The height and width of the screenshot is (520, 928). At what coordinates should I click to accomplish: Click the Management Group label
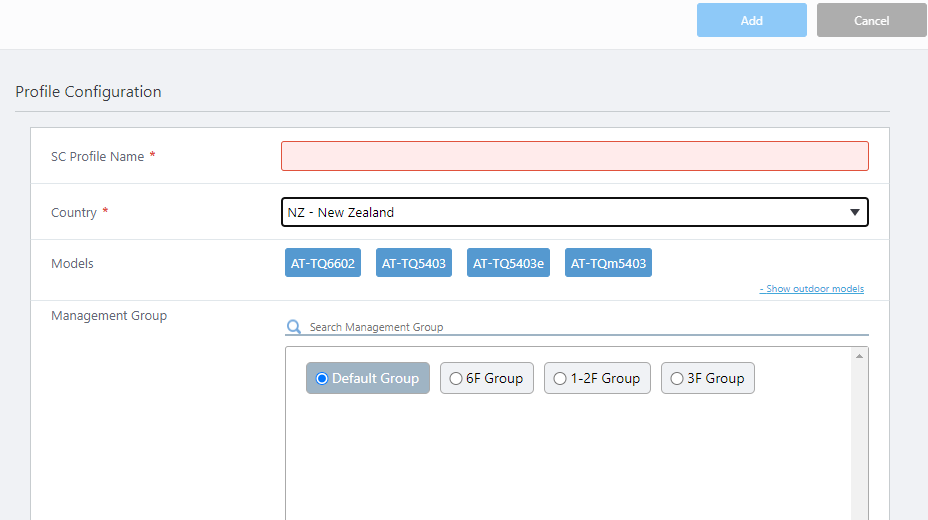(x=109, y=316)
